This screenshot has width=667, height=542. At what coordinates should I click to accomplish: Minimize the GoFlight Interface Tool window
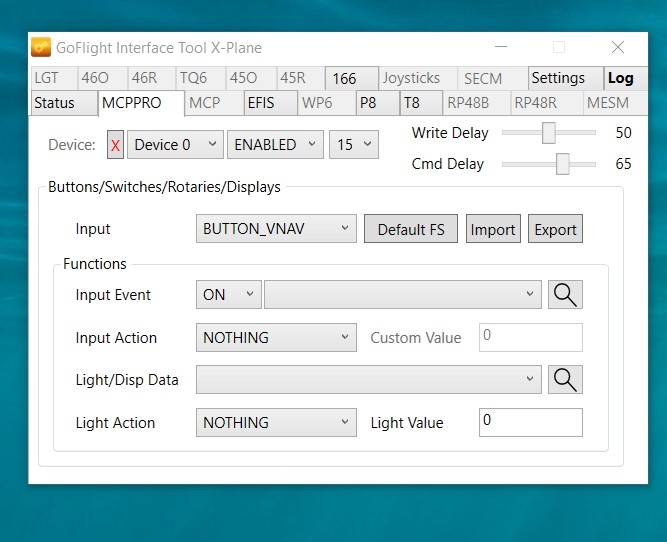pos(501,47)
